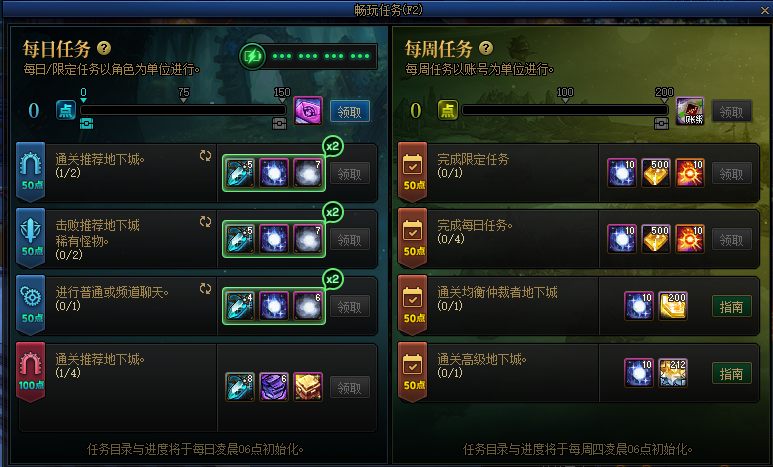The height and width of the screenshot is (467, 773).
Task: Click the chest icon below weekly 200 marker
Action: tap(662, 123)
